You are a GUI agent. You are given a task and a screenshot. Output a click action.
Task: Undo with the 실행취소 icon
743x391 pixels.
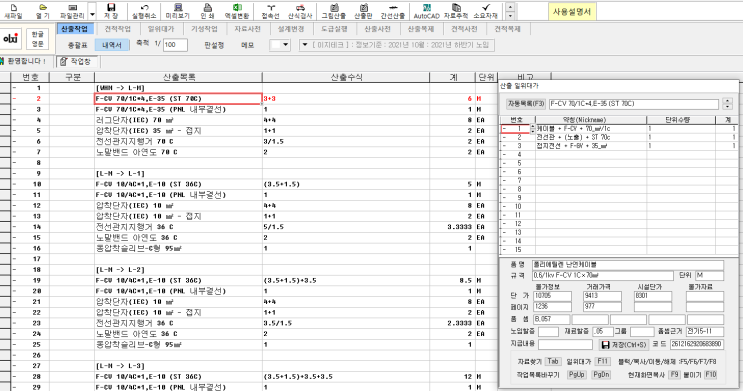click(x=144, y=11)
